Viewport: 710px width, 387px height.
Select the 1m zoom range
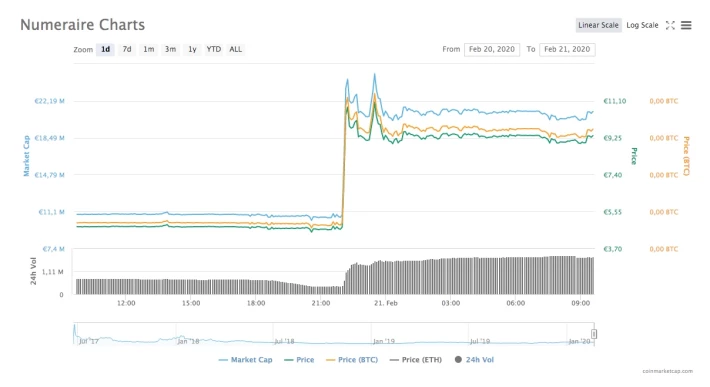[x=149, y=49]
